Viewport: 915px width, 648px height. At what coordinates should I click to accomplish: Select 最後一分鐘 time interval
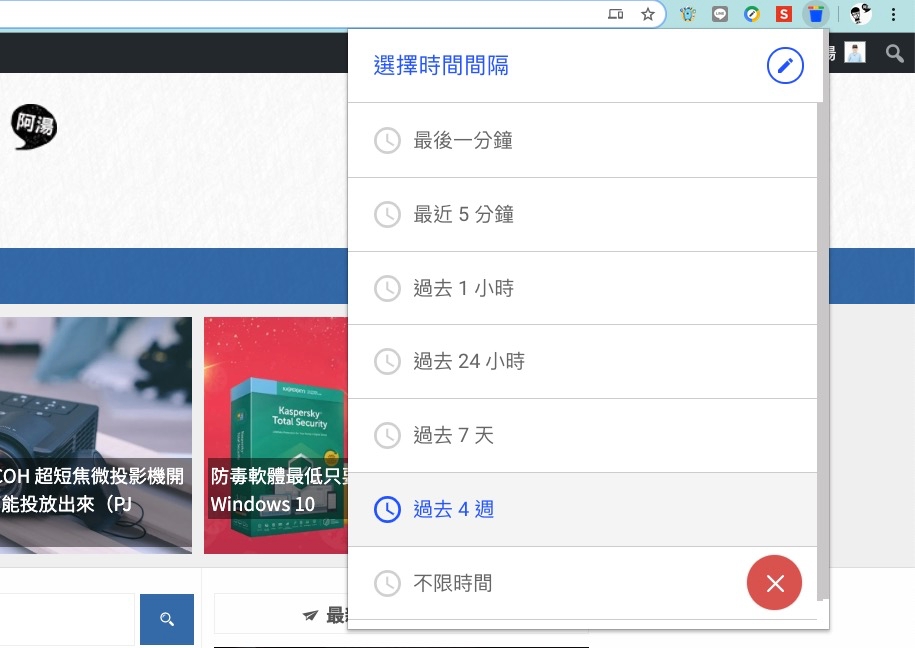pos(582,140)
